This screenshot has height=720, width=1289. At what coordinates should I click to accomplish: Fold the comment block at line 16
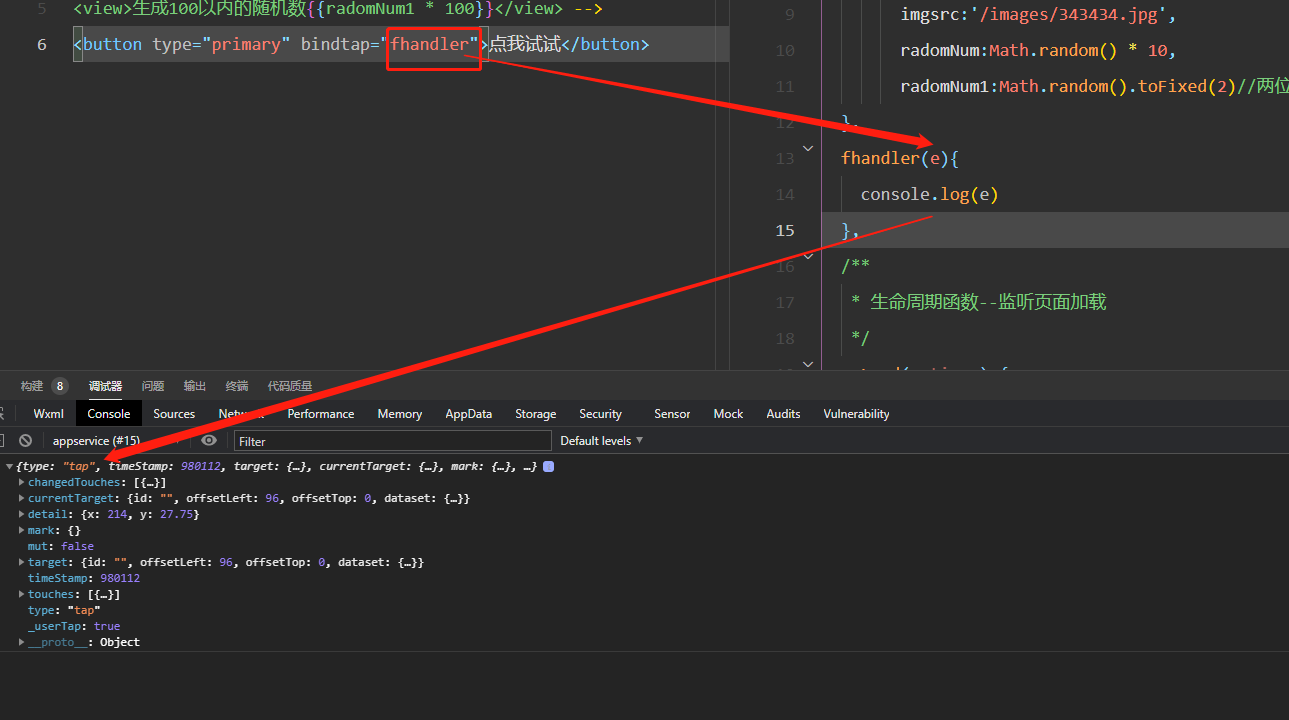(x=808, y=259)
